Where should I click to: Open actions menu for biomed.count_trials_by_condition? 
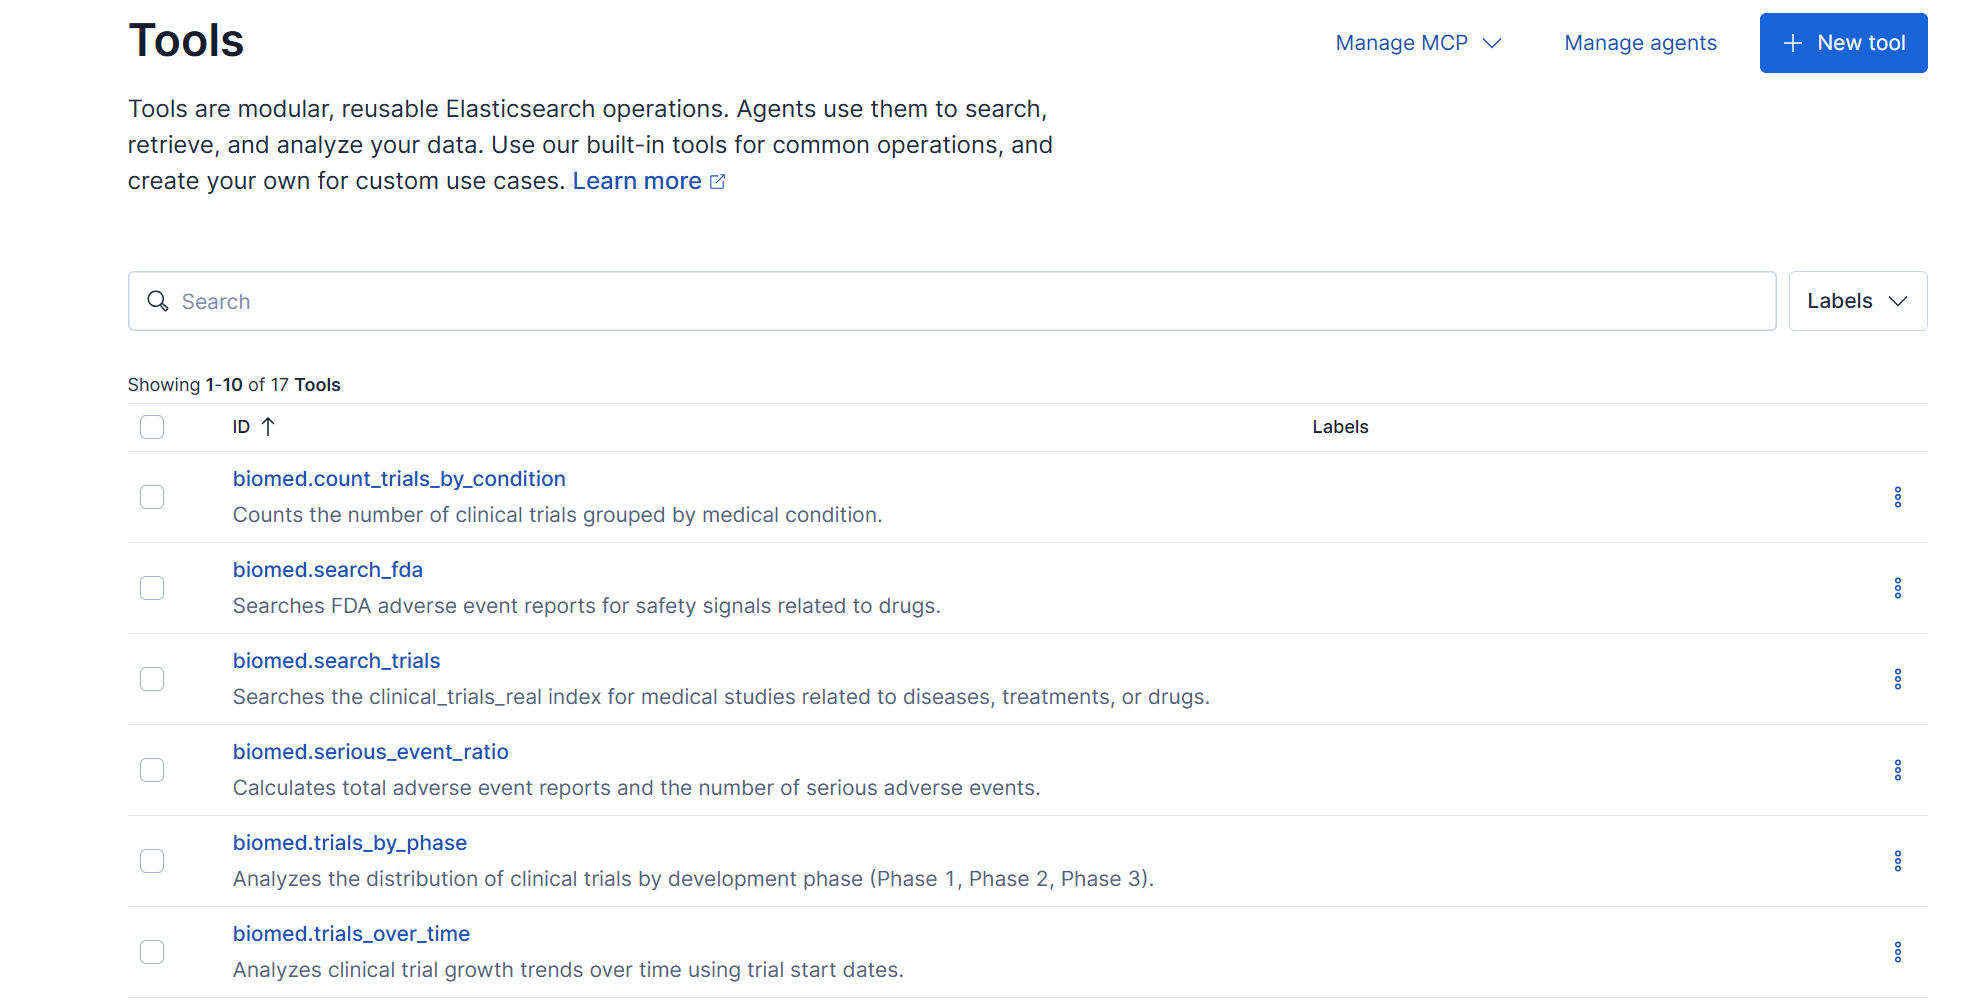(1897, 497)
